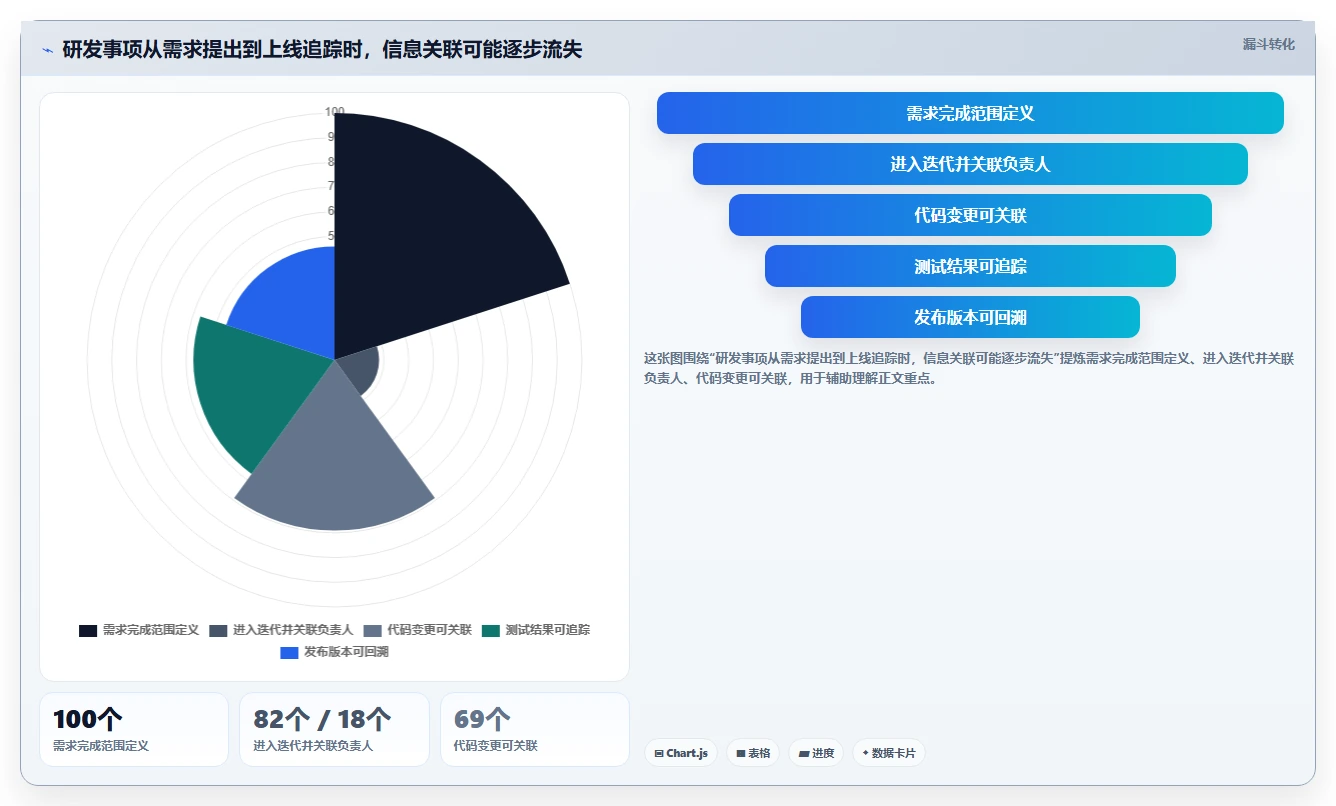Click the 100 radial axis label
The width and height of the screenshot is (1336, 806).
[x=335, y=112]
